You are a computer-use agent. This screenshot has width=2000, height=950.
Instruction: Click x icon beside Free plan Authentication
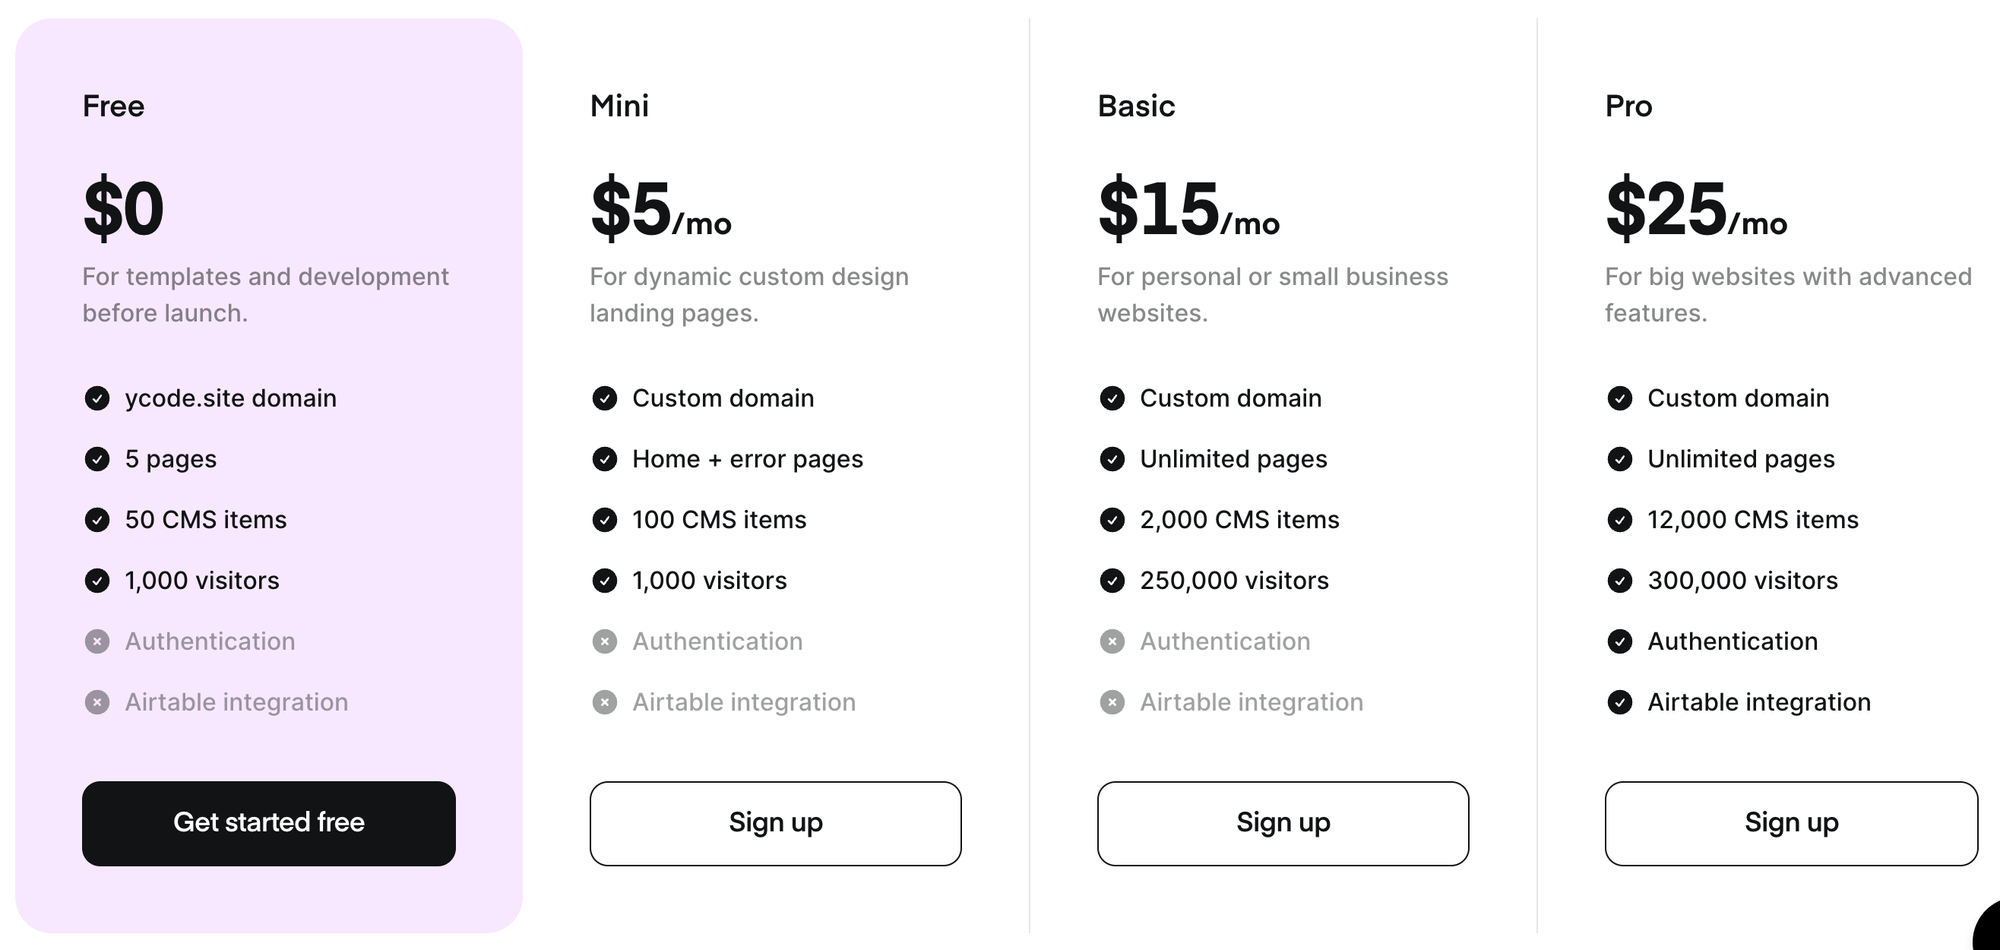click(x=97, y=641)
